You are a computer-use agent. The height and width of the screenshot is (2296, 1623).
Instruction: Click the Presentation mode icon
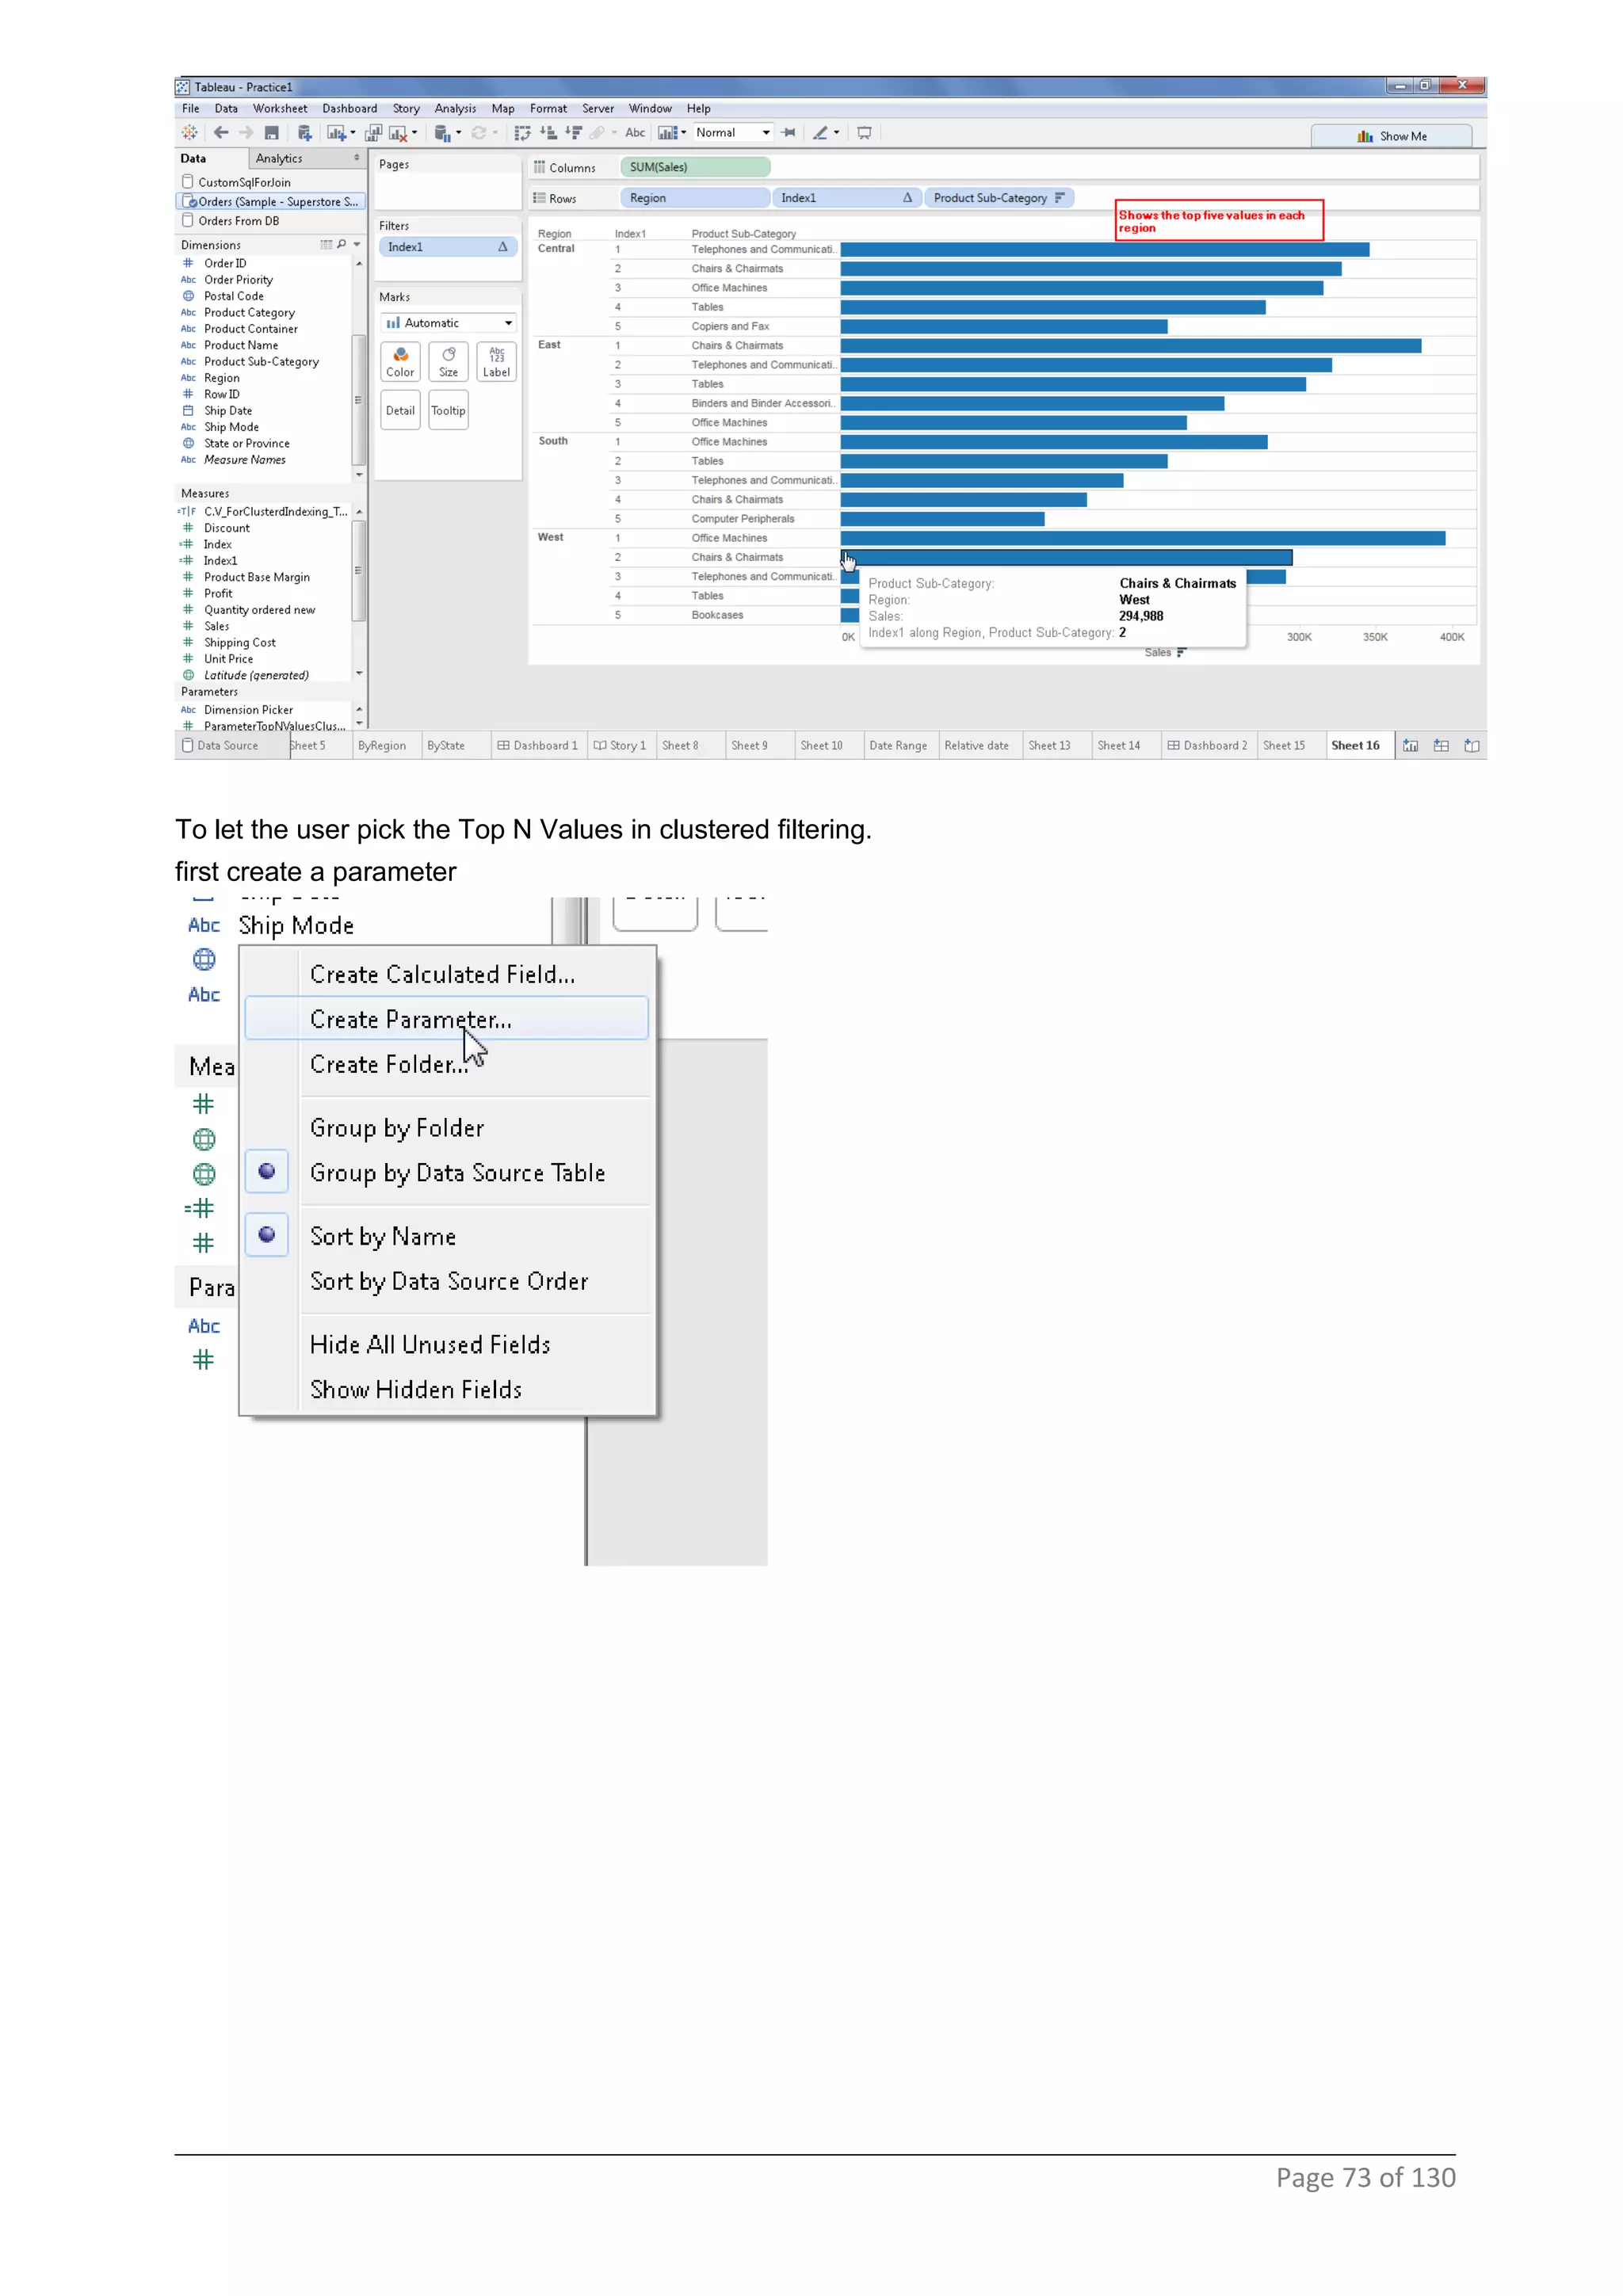(864, 132)
